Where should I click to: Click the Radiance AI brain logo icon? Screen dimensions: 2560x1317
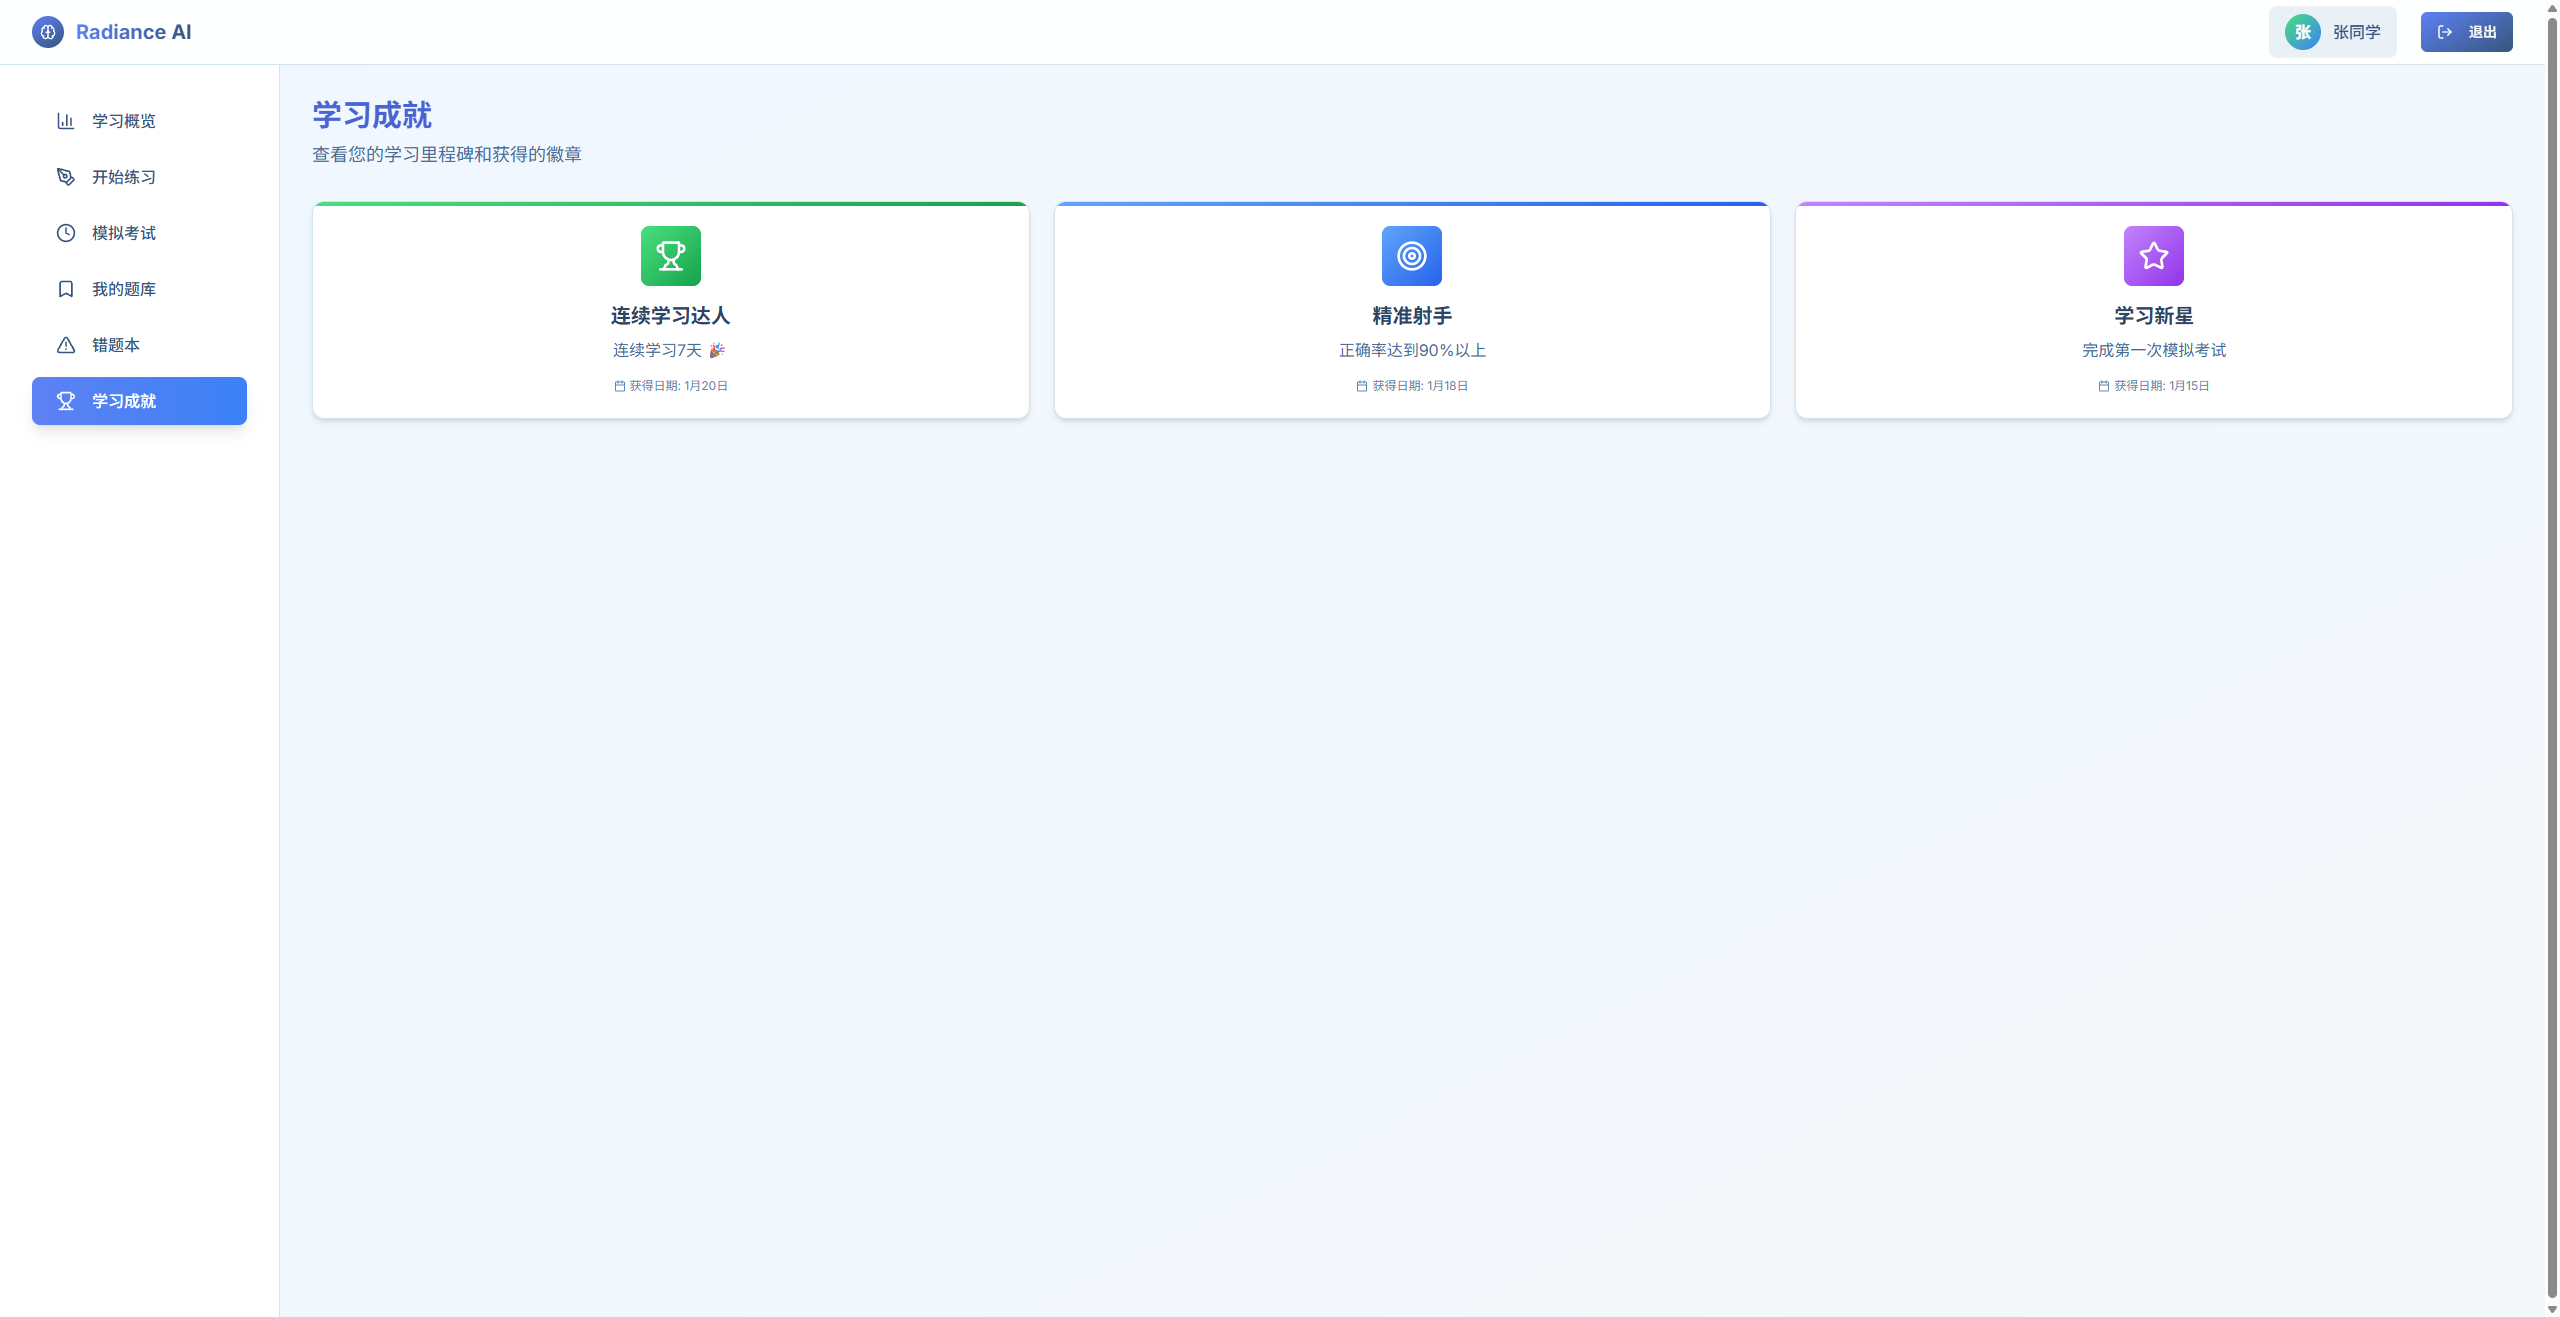47,32
